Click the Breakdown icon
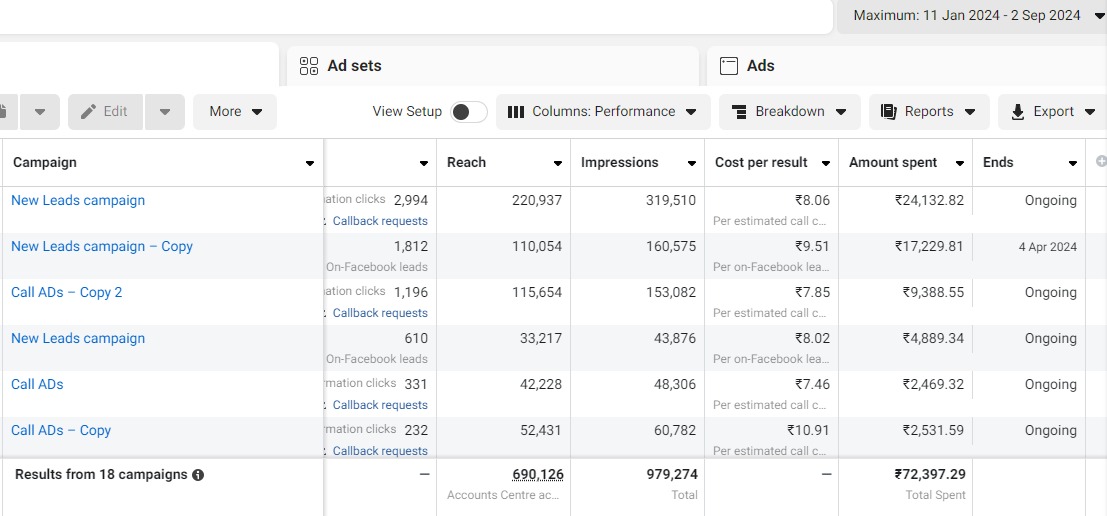The image size is (1107, 516). [740, 112]
